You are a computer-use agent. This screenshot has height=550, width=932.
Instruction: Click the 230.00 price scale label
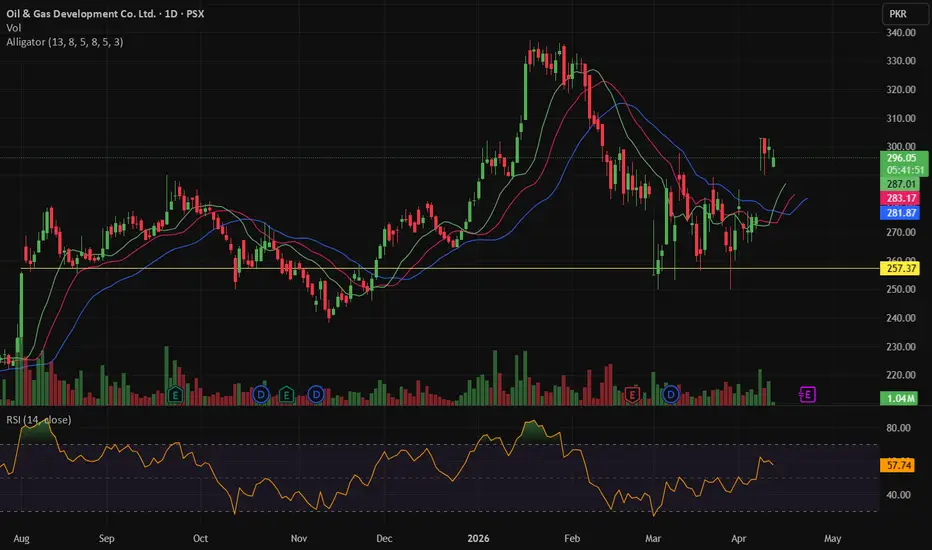point(901,347)
